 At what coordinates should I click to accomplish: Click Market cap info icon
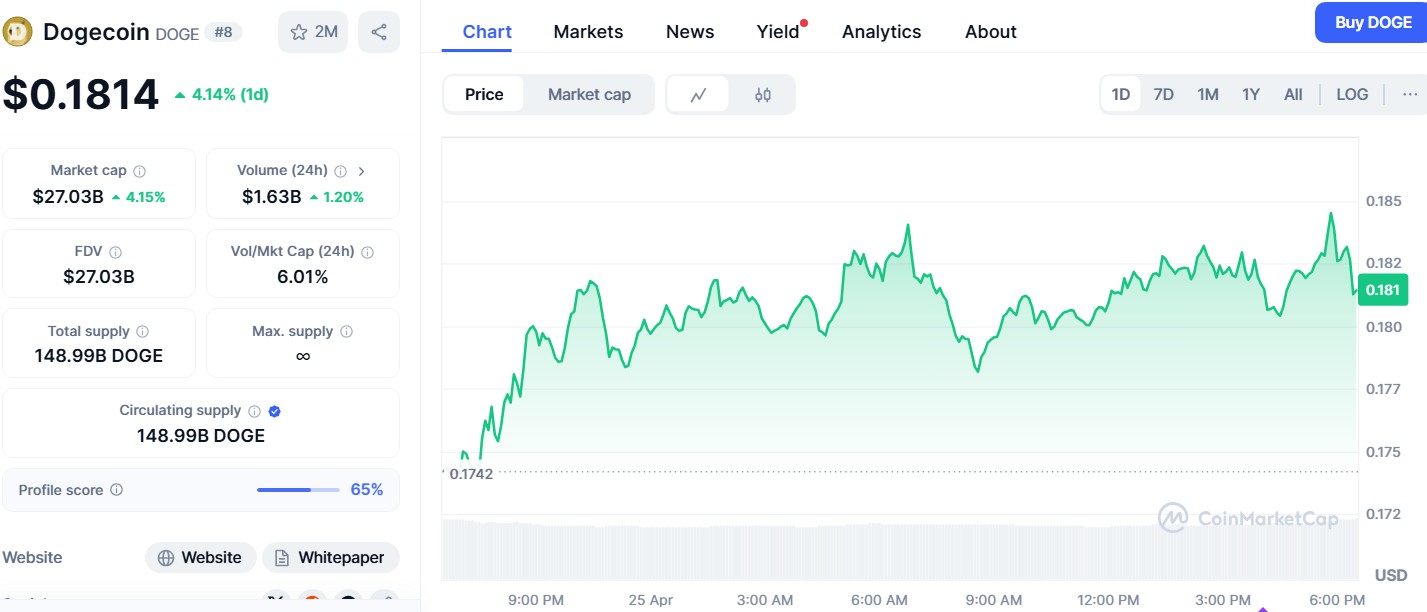pos(140,171)
